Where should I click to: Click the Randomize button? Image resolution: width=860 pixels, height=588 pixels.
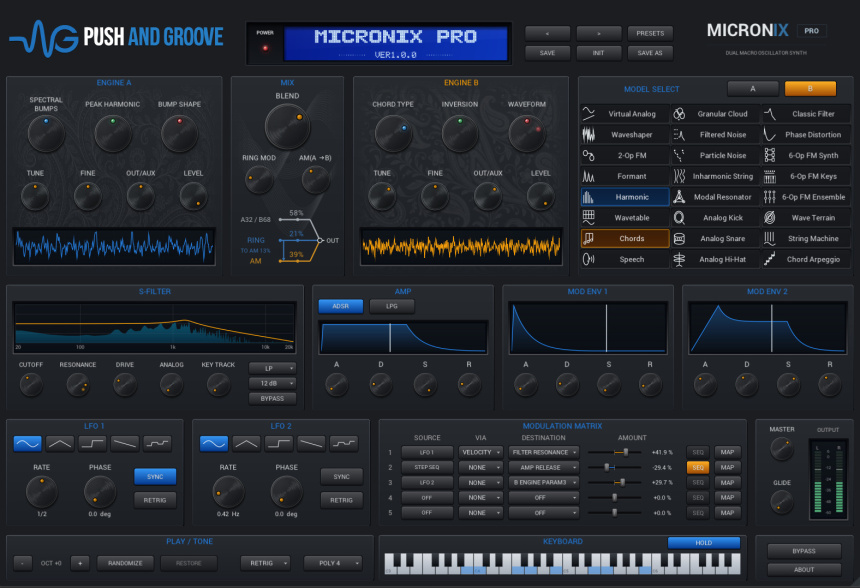[125, 563]
